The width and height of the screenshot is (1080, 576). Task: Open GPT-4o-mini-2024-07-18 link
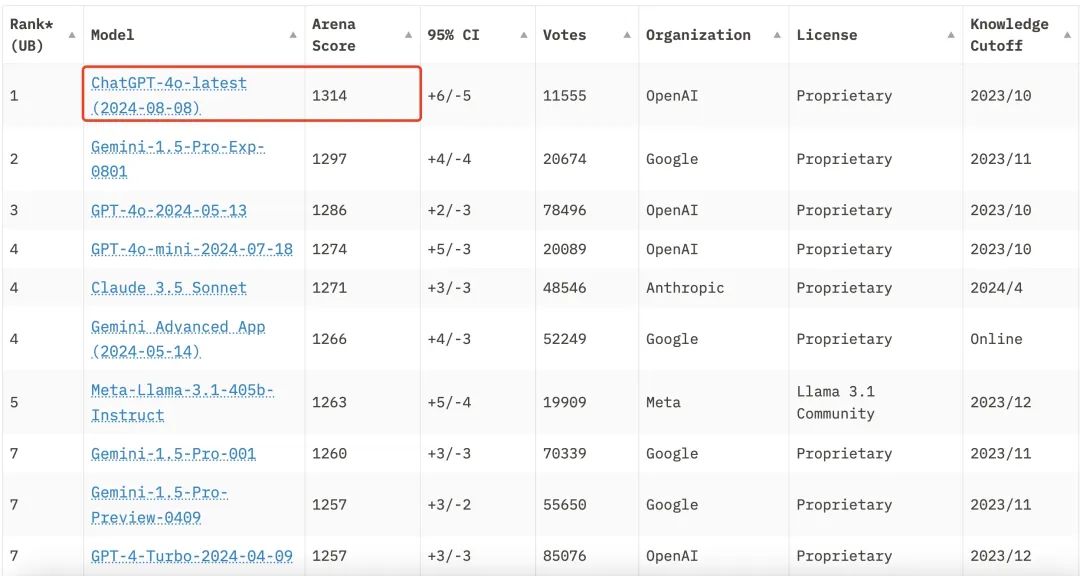click(191, 249)
